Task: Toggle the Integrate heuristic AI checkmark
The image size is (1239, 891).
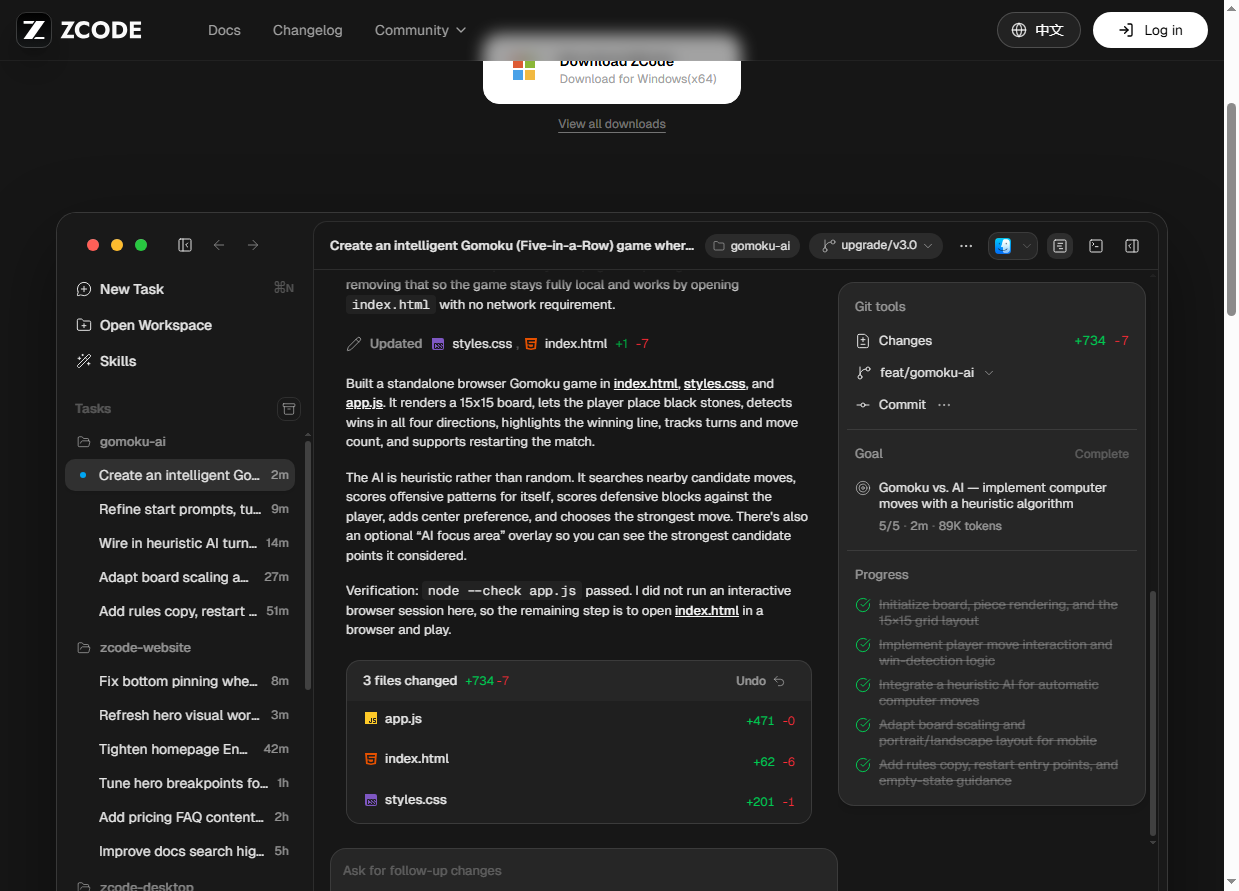Action: (x=863, y=685)
